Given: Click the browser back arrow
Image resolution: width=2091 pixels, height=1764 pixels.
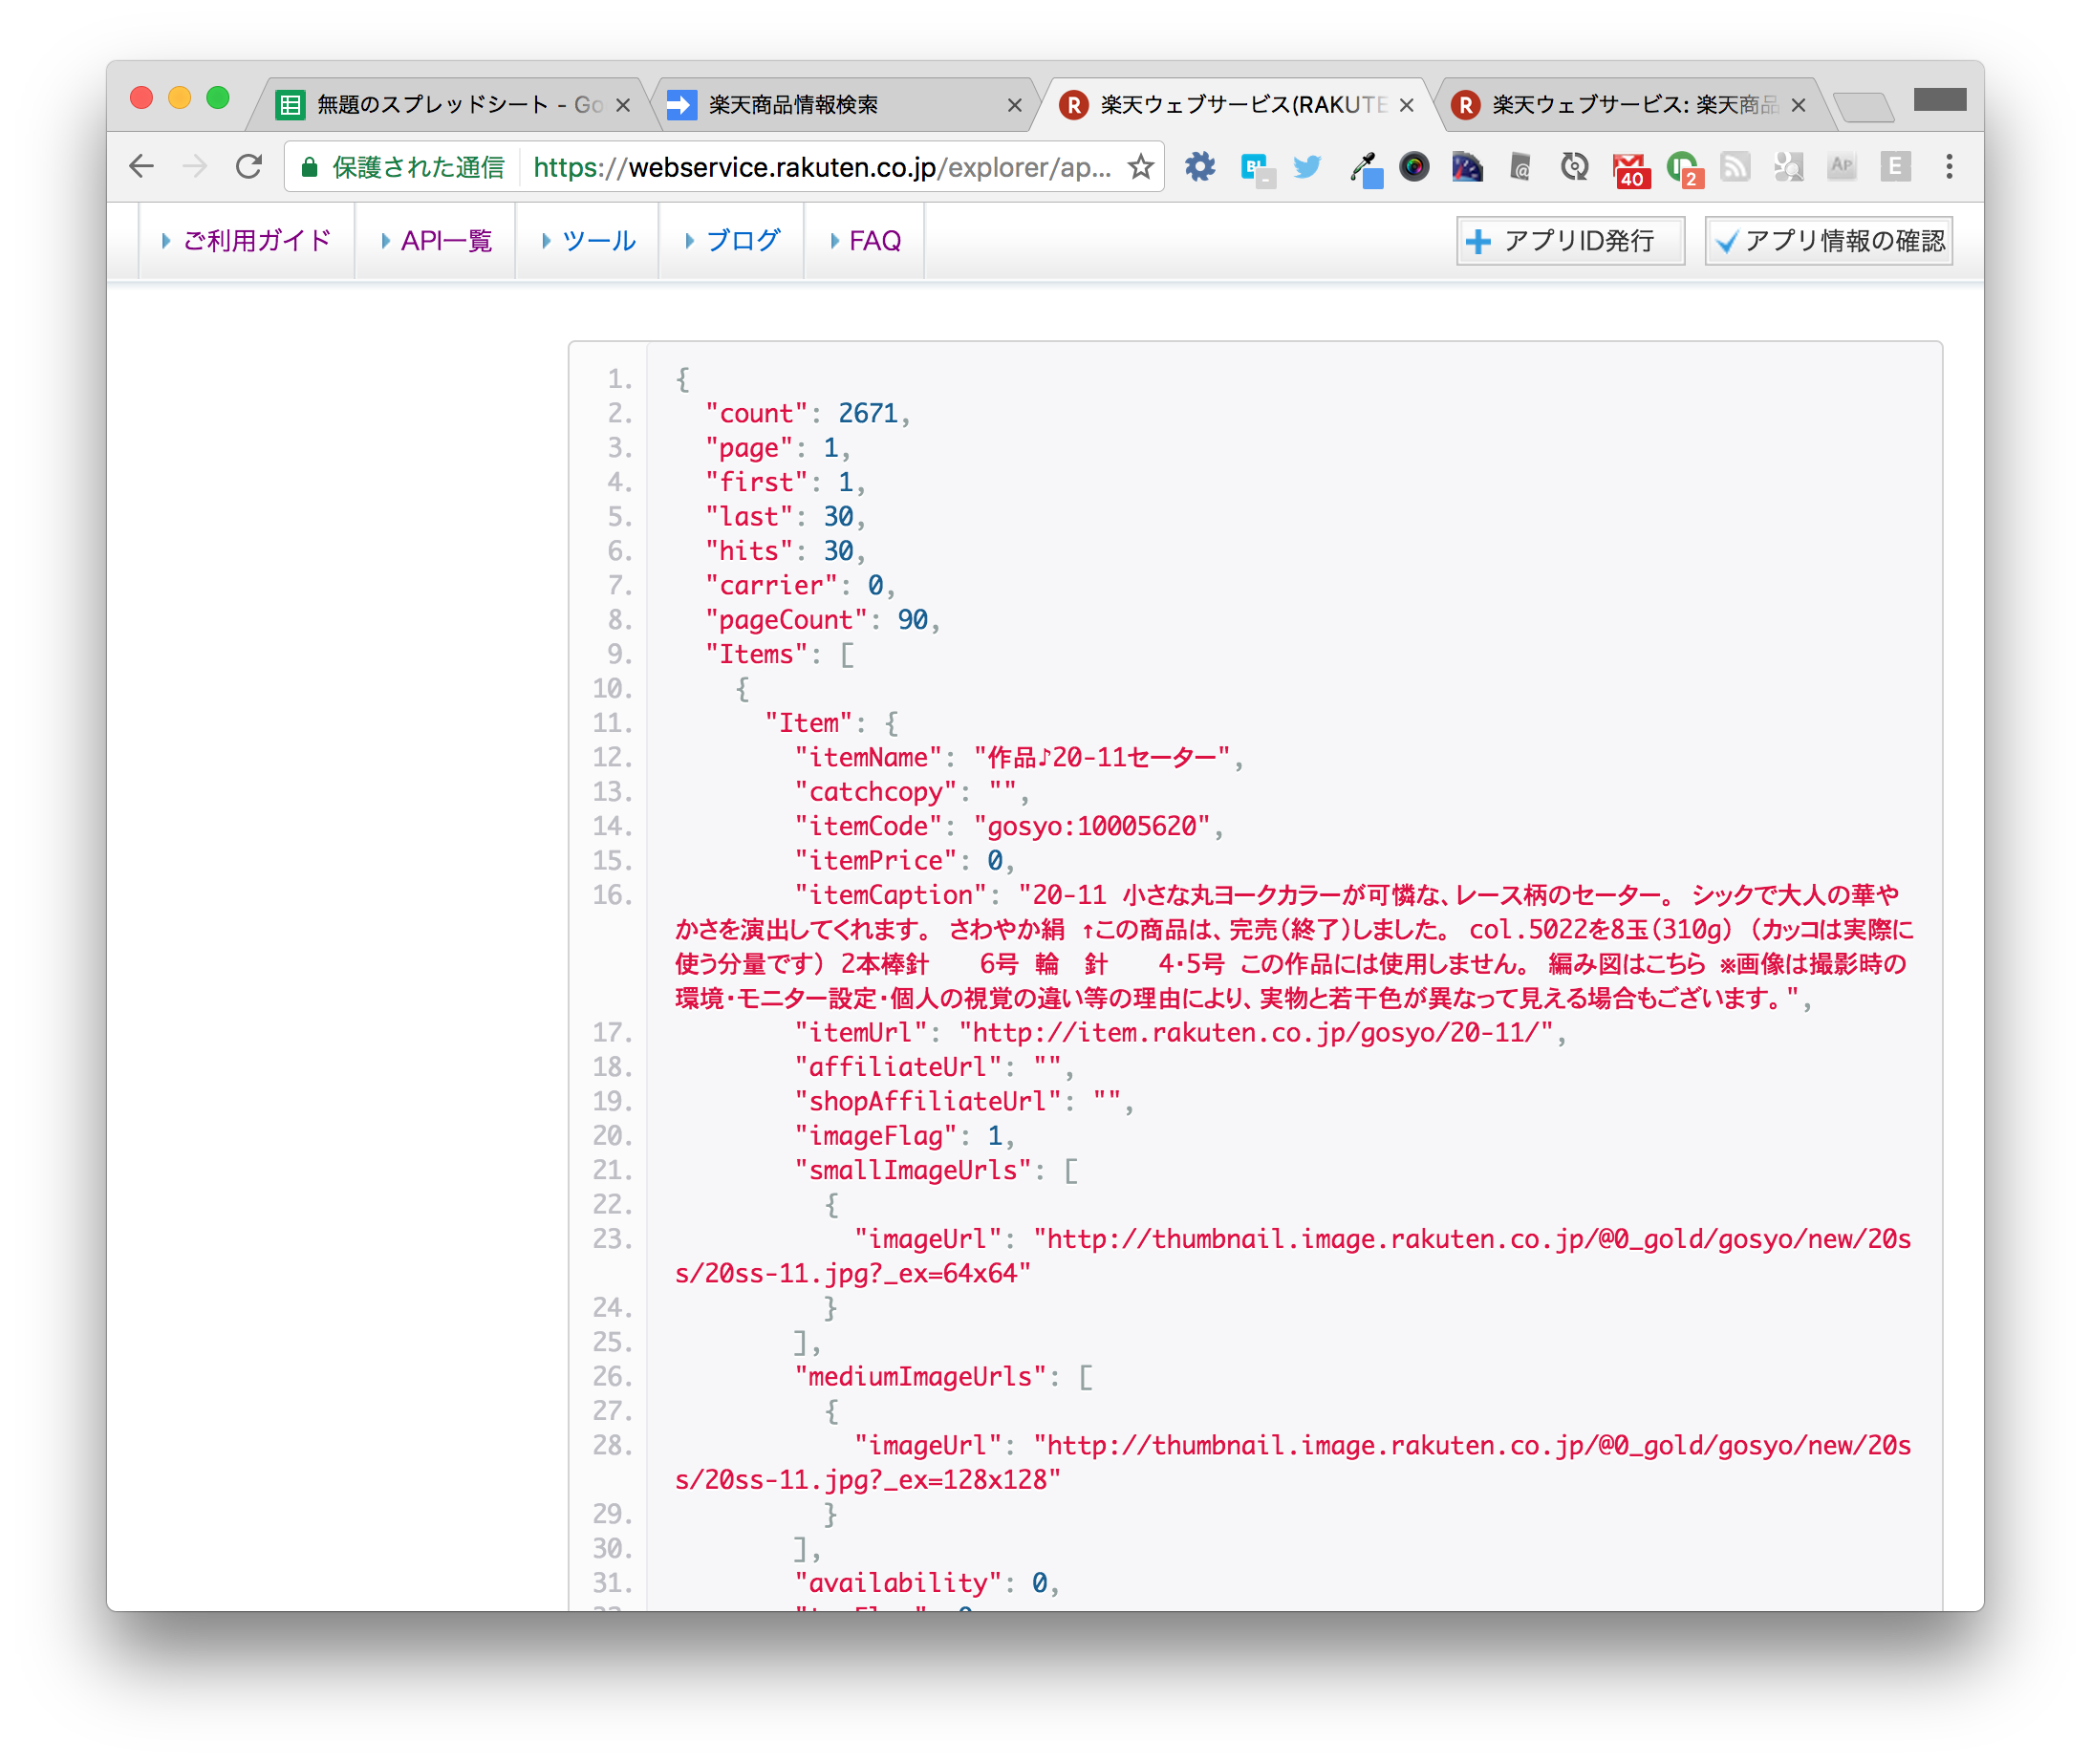Looking at the screenshot, I should pyautogui.click(x=142, y=167).
